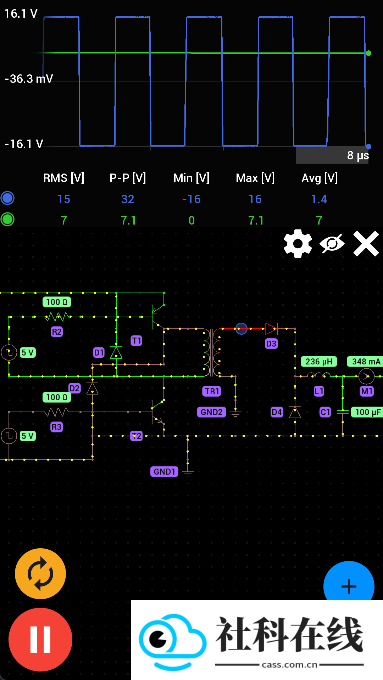Screen dimensions: 383x680
Task: Select the upper 5 V source symbol
Action: click(x=9, y=353)
